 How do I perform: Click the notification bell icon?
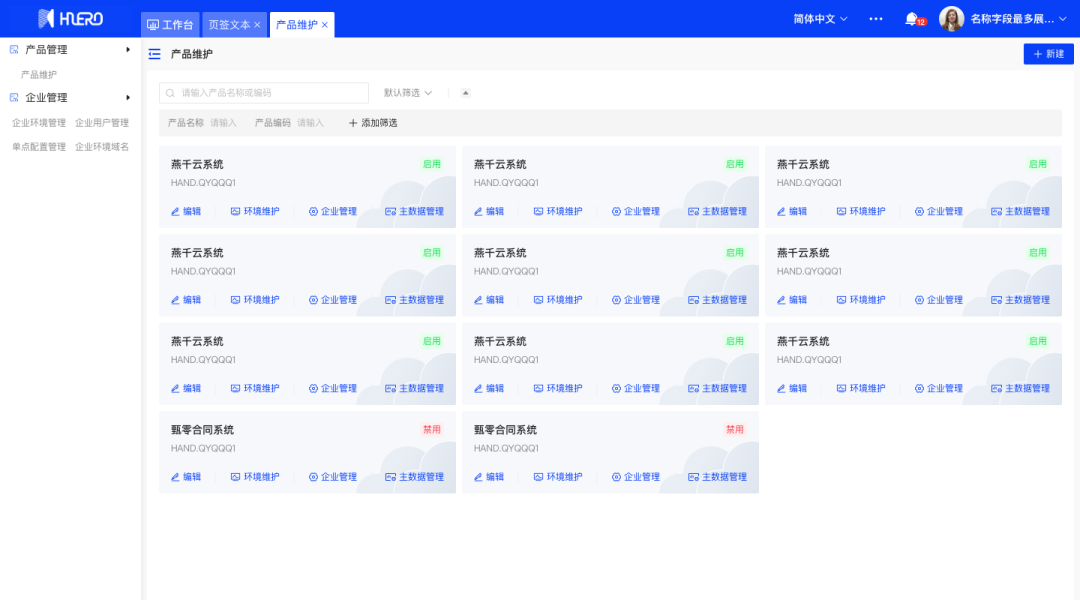[911, 19]
